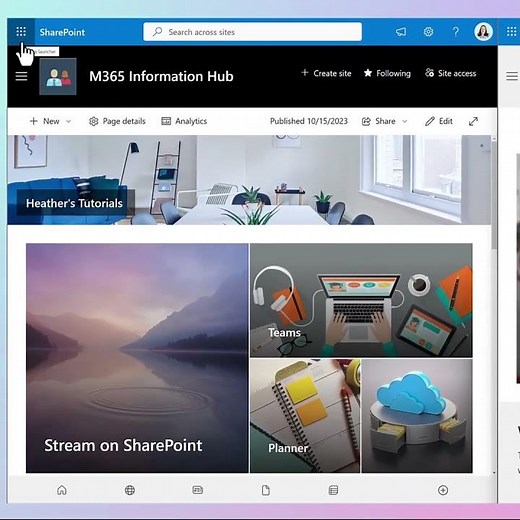The width and height of the screenshot is (520, 520).
Task: Click Create site
Action: pyautogui.click(x=326, y=73)
